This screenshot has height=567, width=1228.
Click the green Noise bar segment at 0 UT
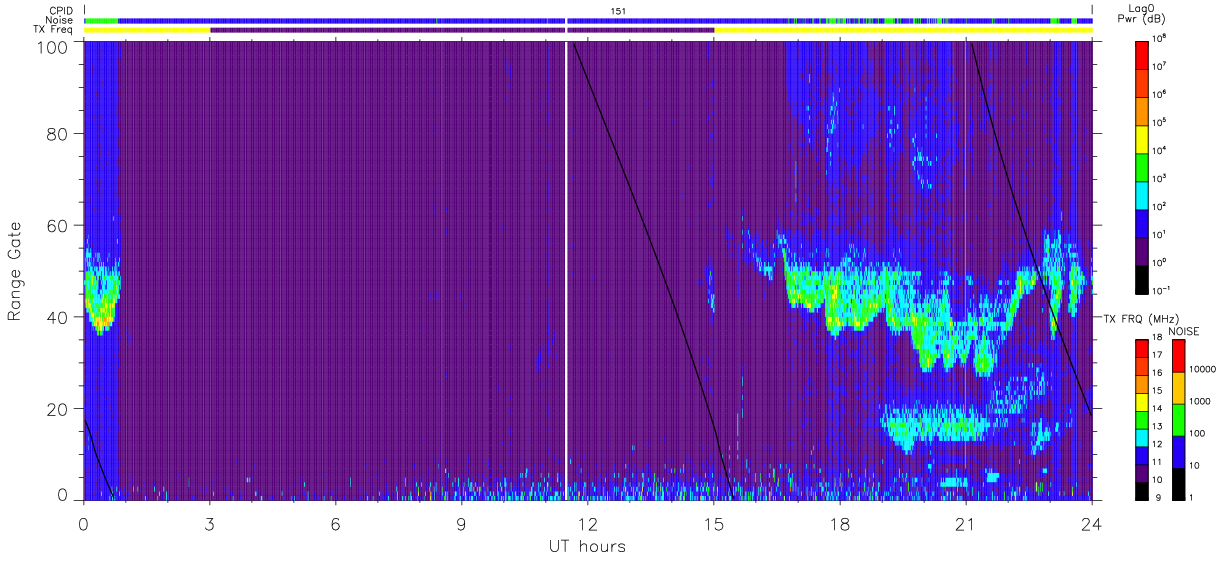[101, 20]
